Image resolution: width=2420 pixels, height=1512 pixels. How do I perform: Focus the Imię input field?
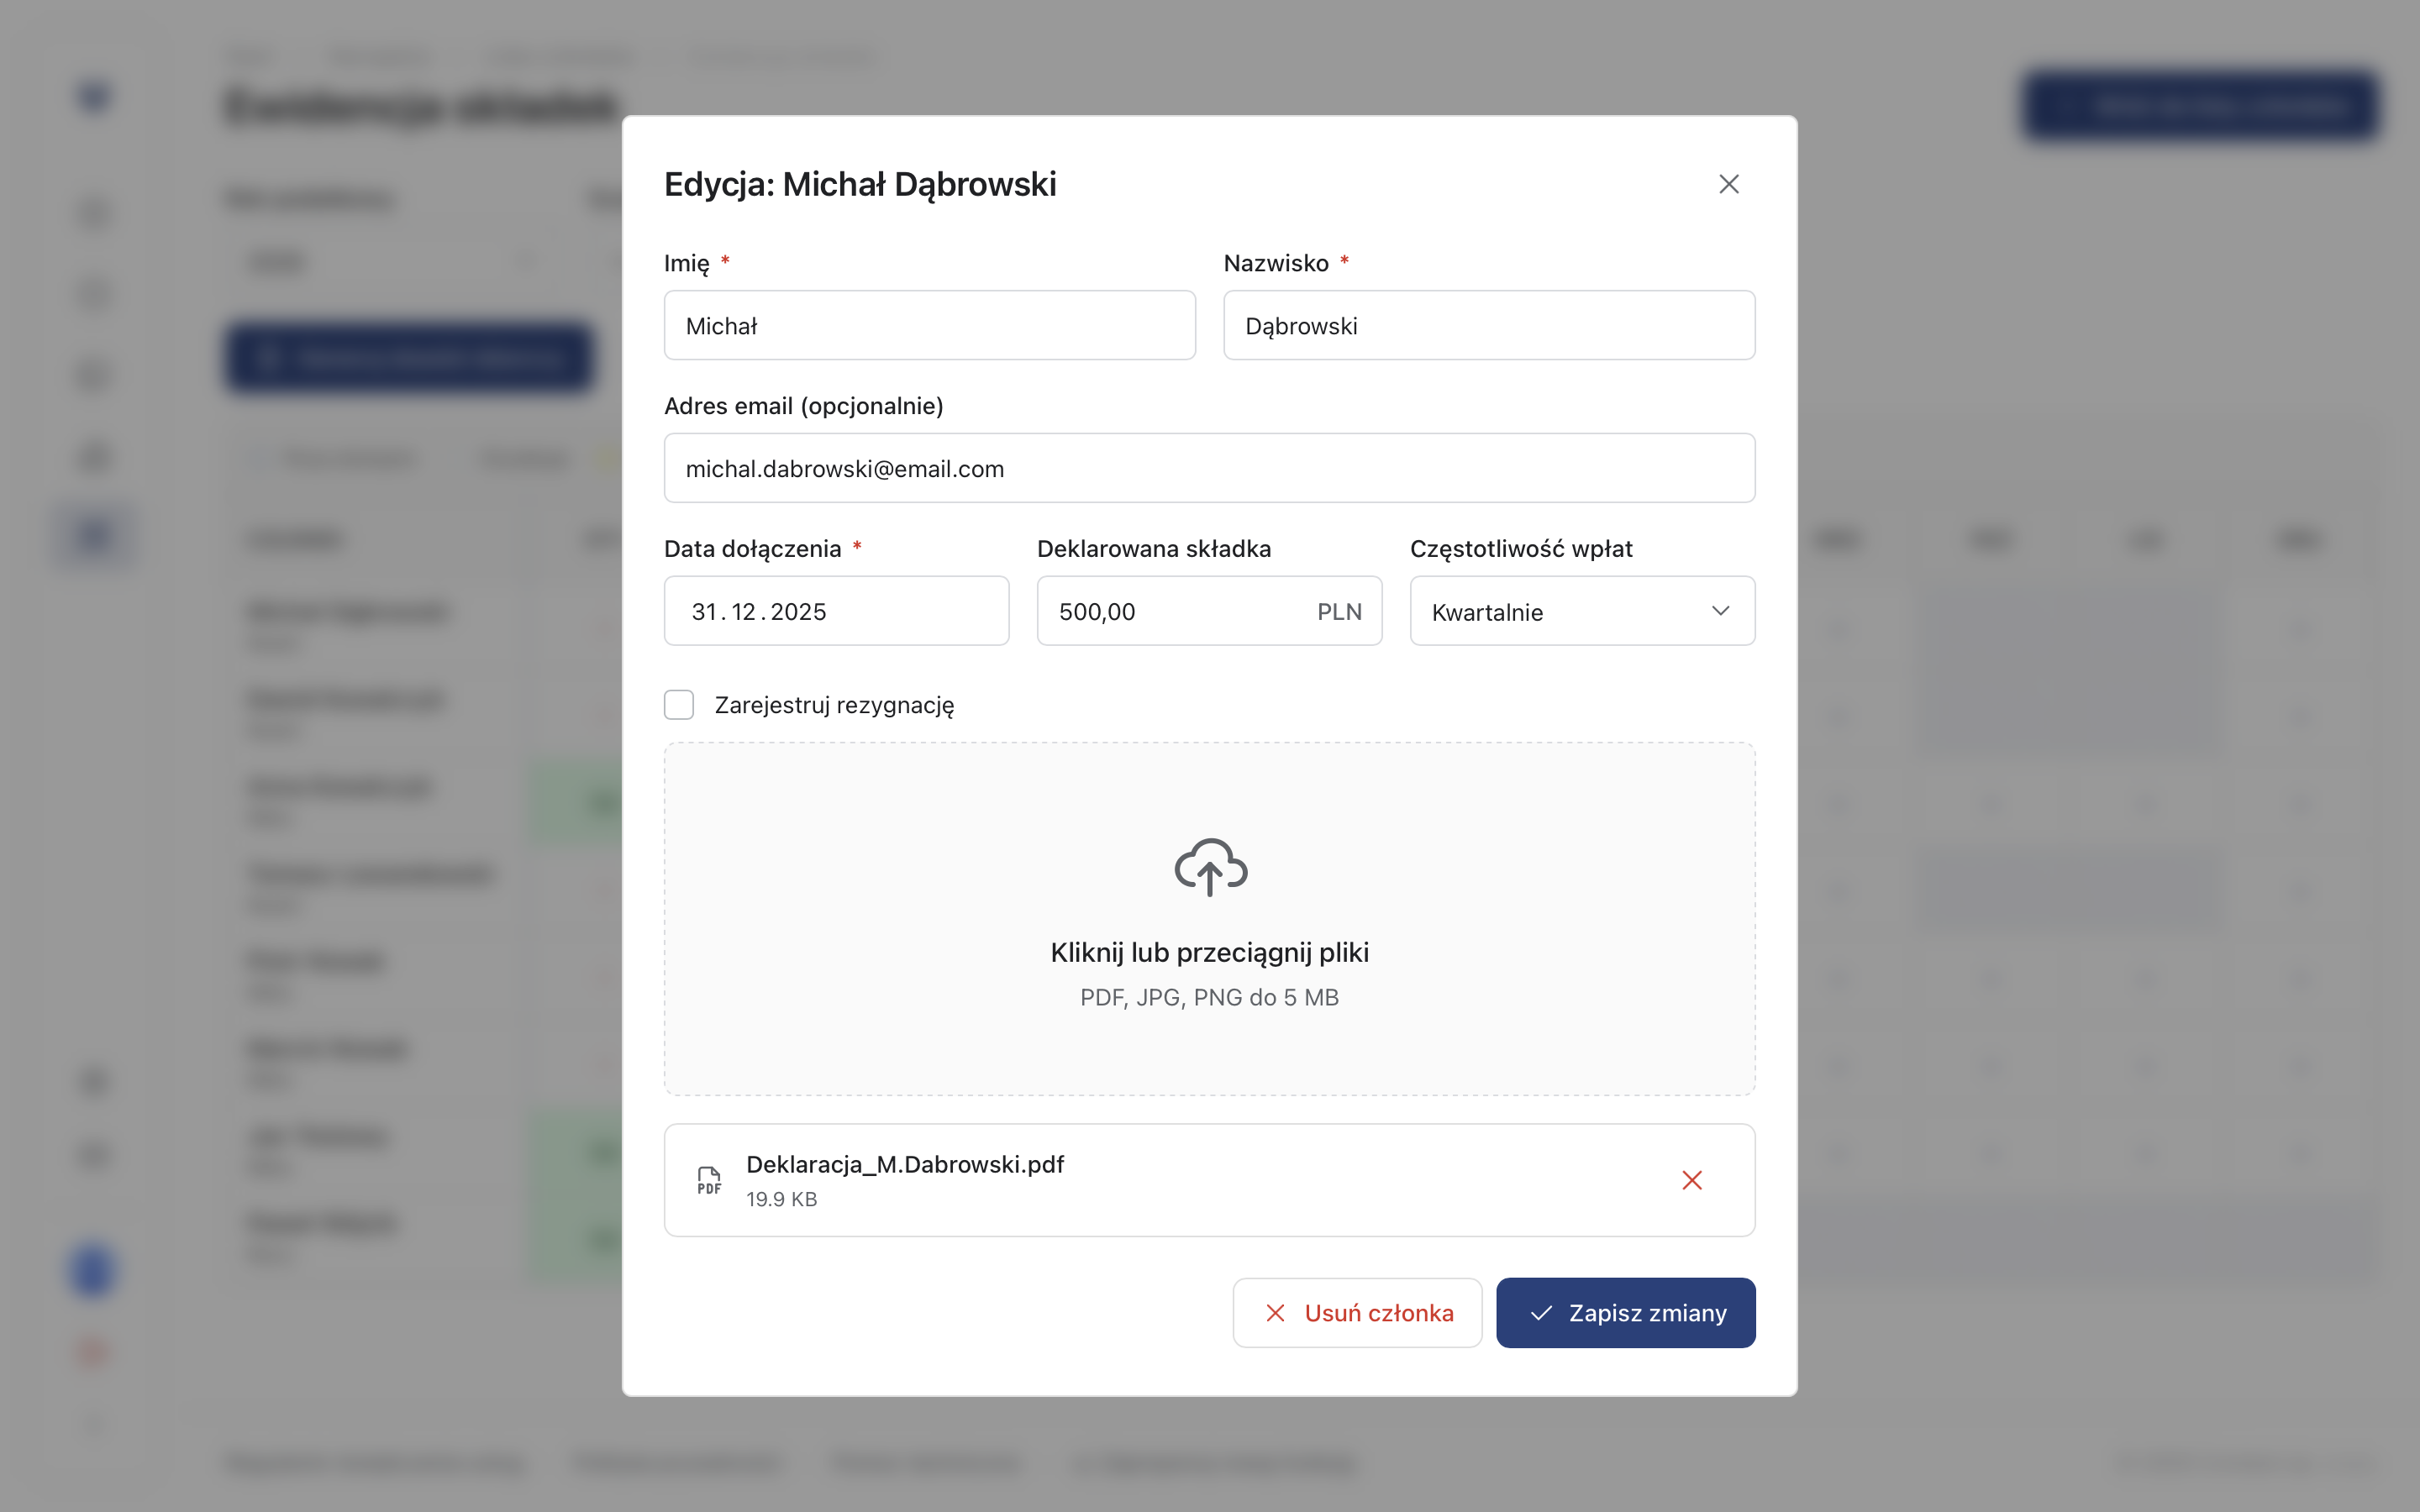[929, 326]
